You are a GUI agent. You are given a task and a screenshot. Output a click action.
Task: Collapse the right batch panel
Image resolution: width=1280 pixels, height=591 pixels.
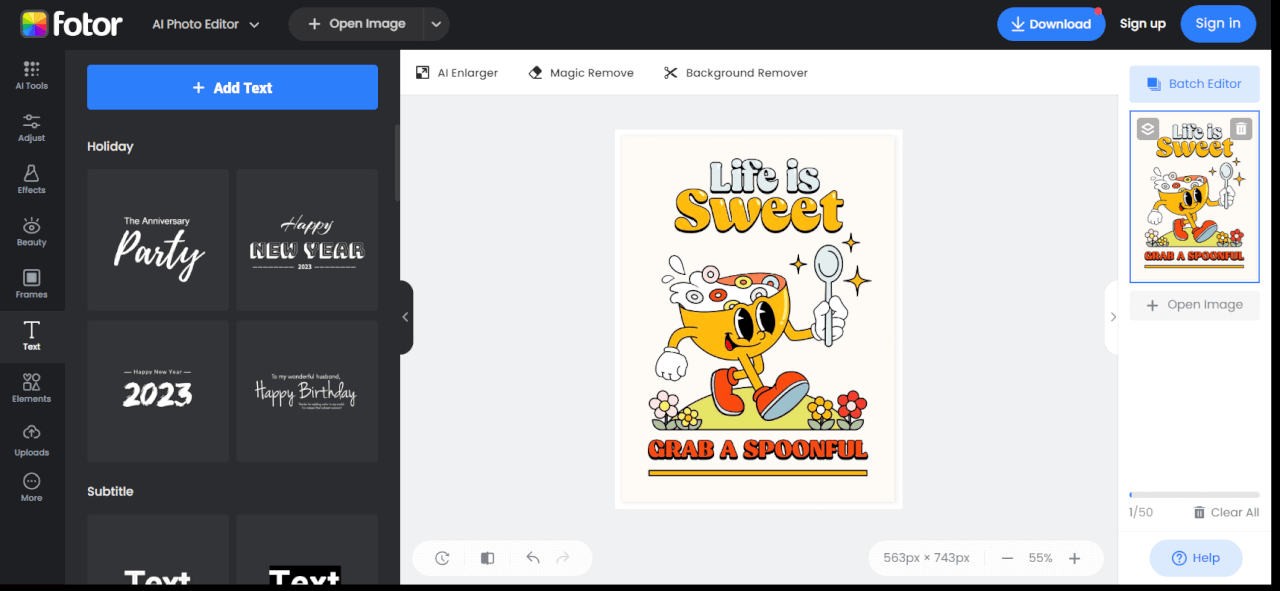click(x=1112, y=317)
